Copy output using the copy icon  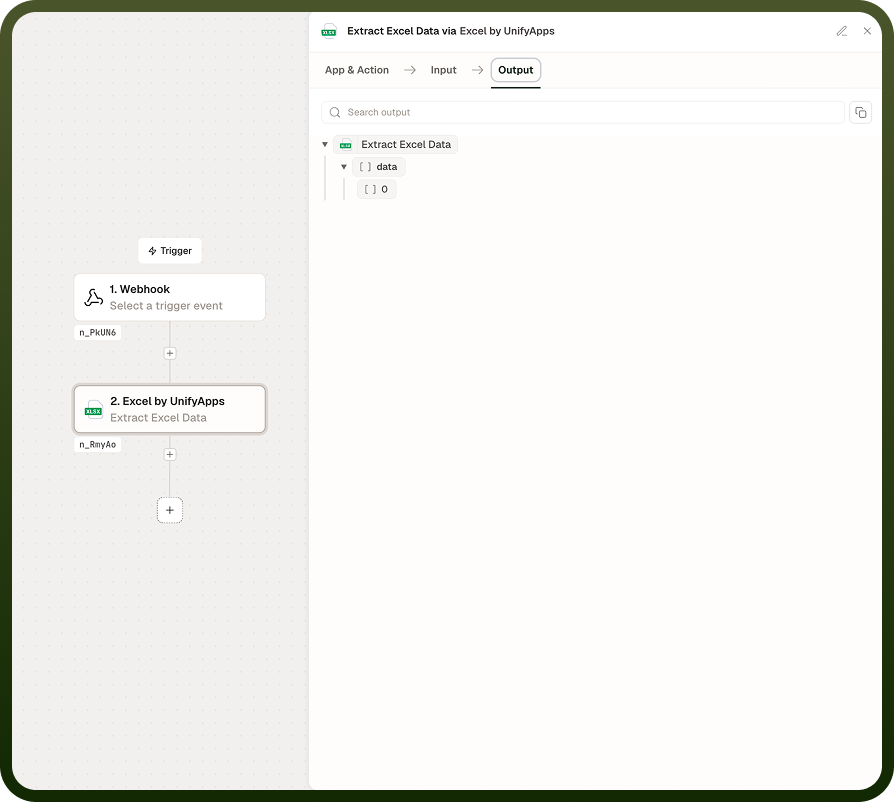click(860, 112)
